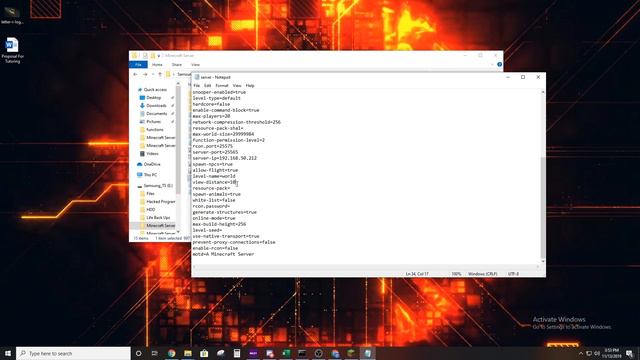
Task: Click the 'Ln 34, Col 17' status bar entry
Action: coord(417,274)
